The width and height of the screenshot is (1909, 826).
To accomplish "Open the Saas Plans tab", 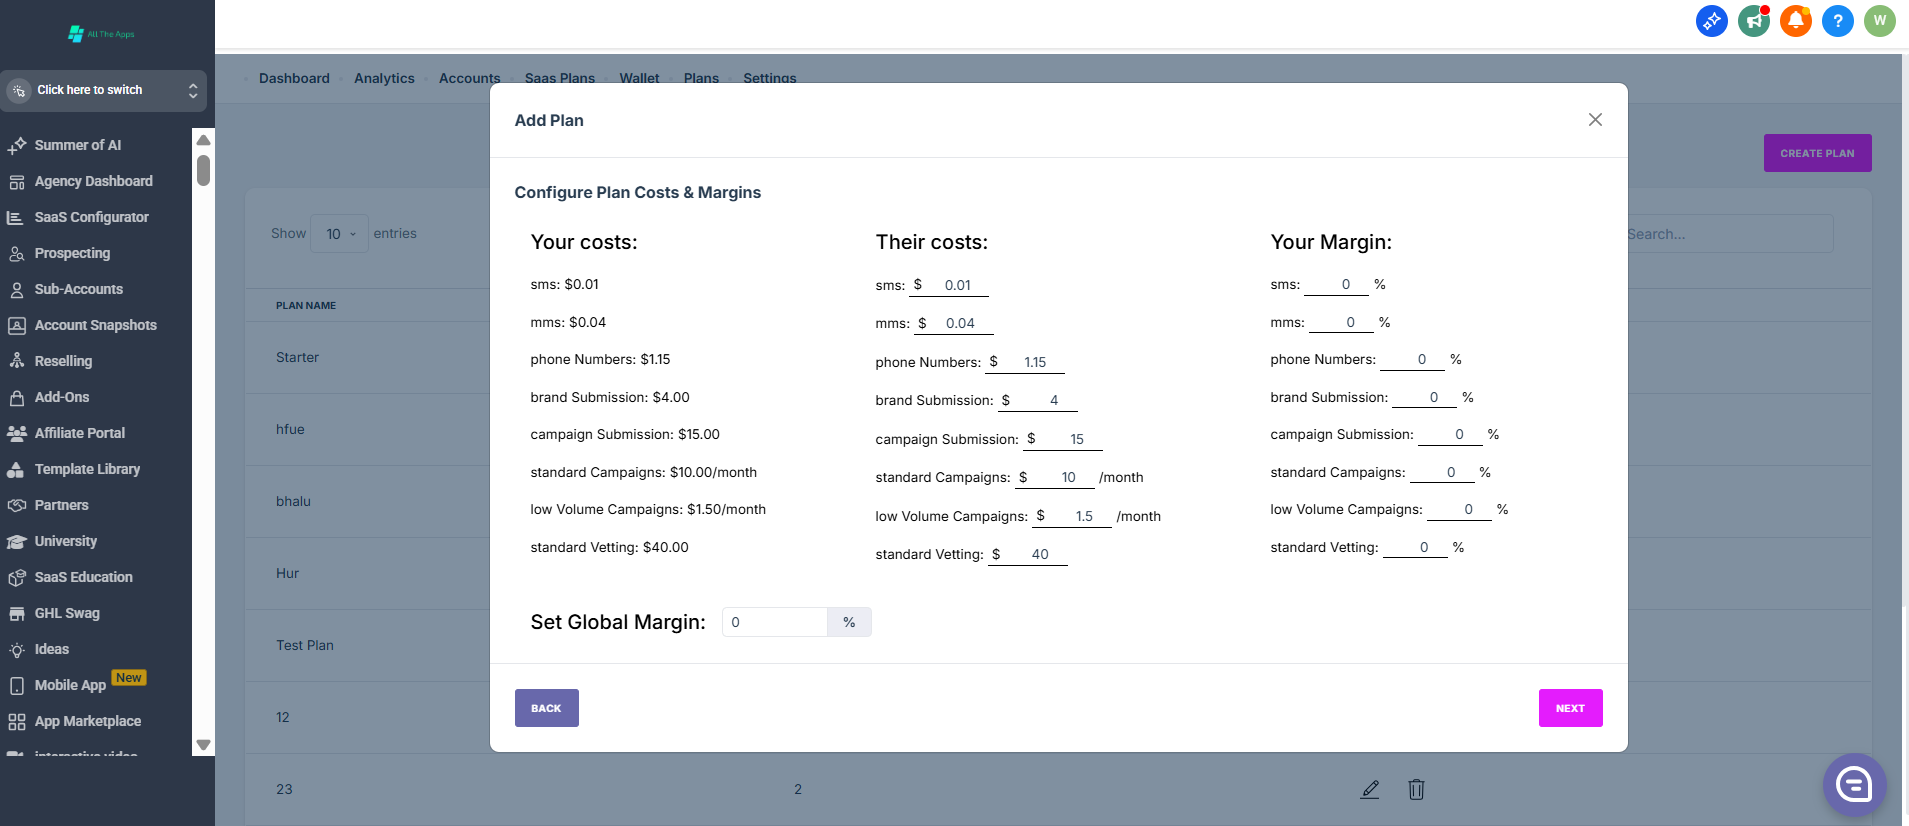I will click(x=560, y=78).
